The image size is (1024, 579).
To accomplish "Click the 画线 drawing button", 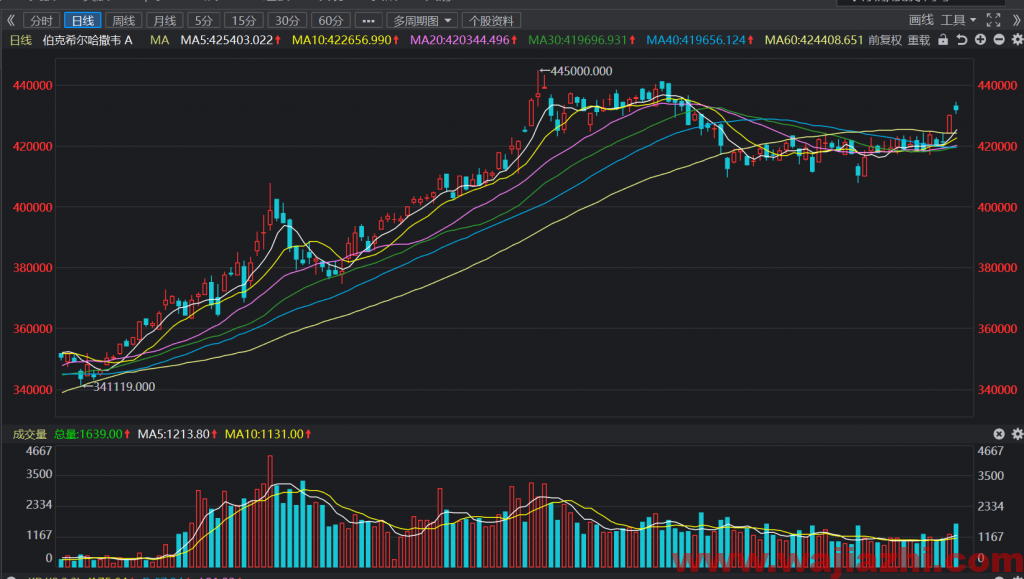I will (921, 20).
